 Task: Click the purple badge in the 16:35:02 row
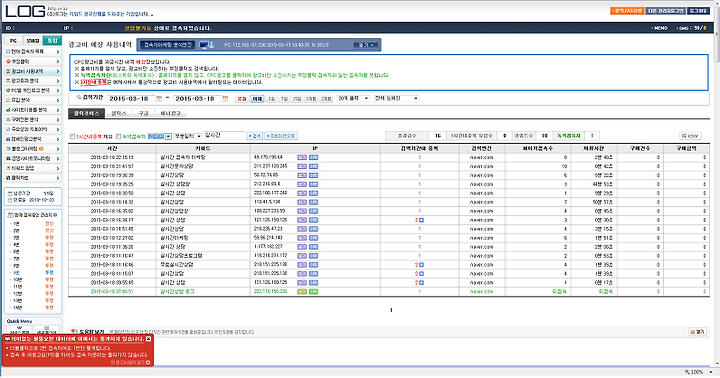coord(302,211)
